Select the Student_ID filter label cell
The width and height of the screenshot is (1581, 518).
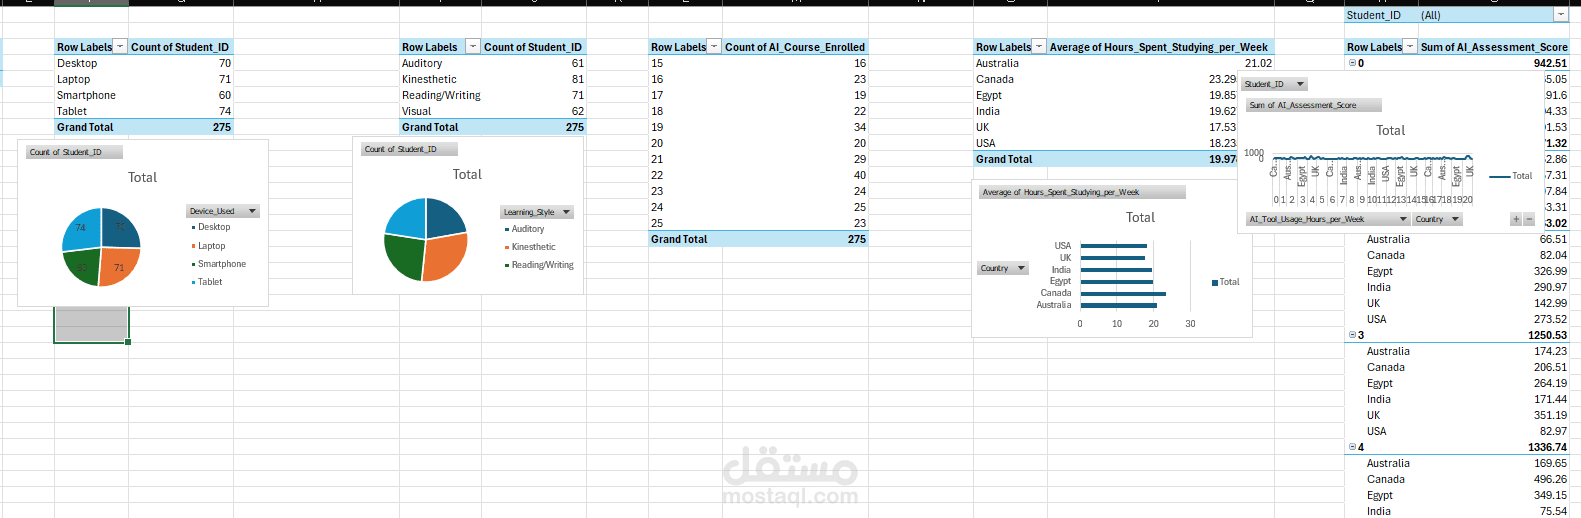(x=1381, y=15)
